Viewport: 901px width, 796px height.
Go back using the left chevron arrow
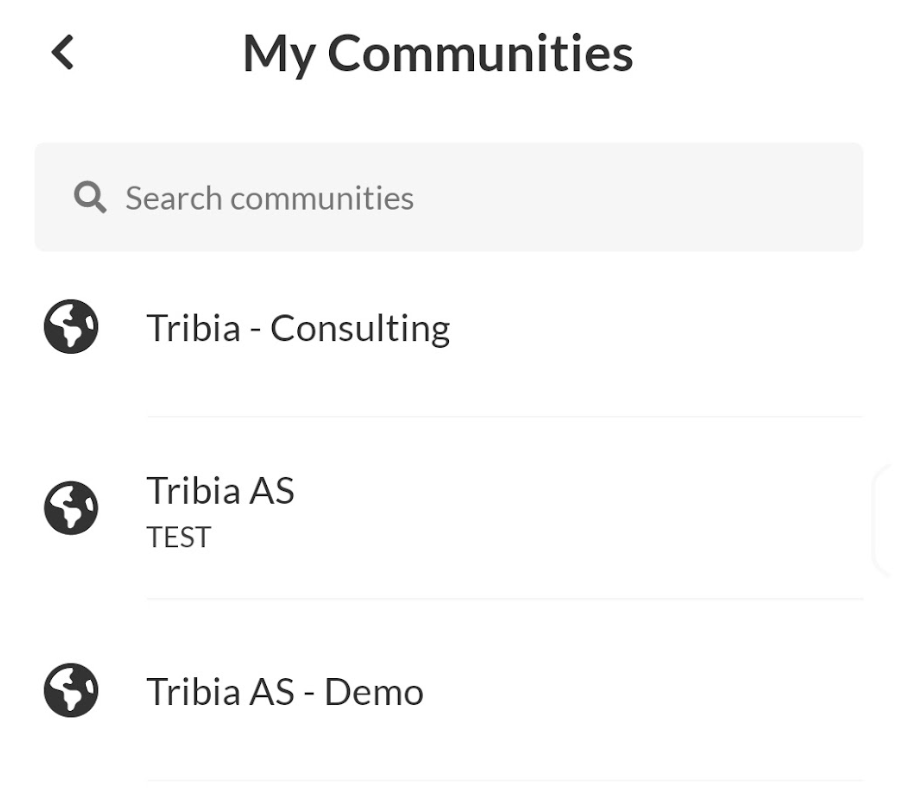63,52
